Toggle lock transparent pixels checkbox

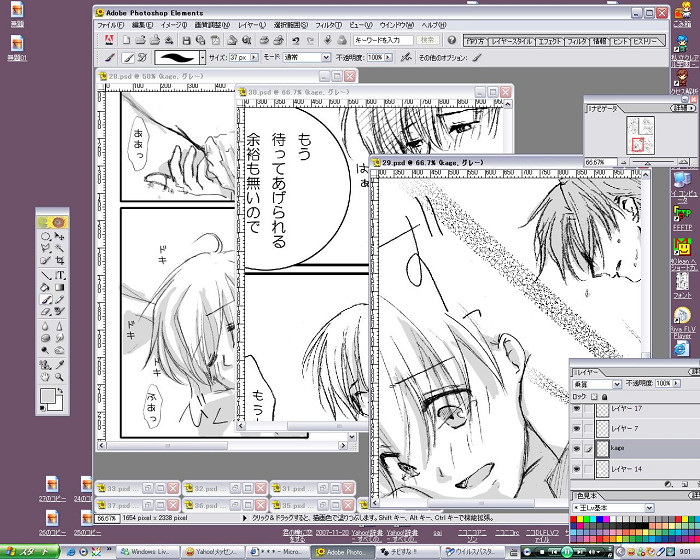click(594, 397)
